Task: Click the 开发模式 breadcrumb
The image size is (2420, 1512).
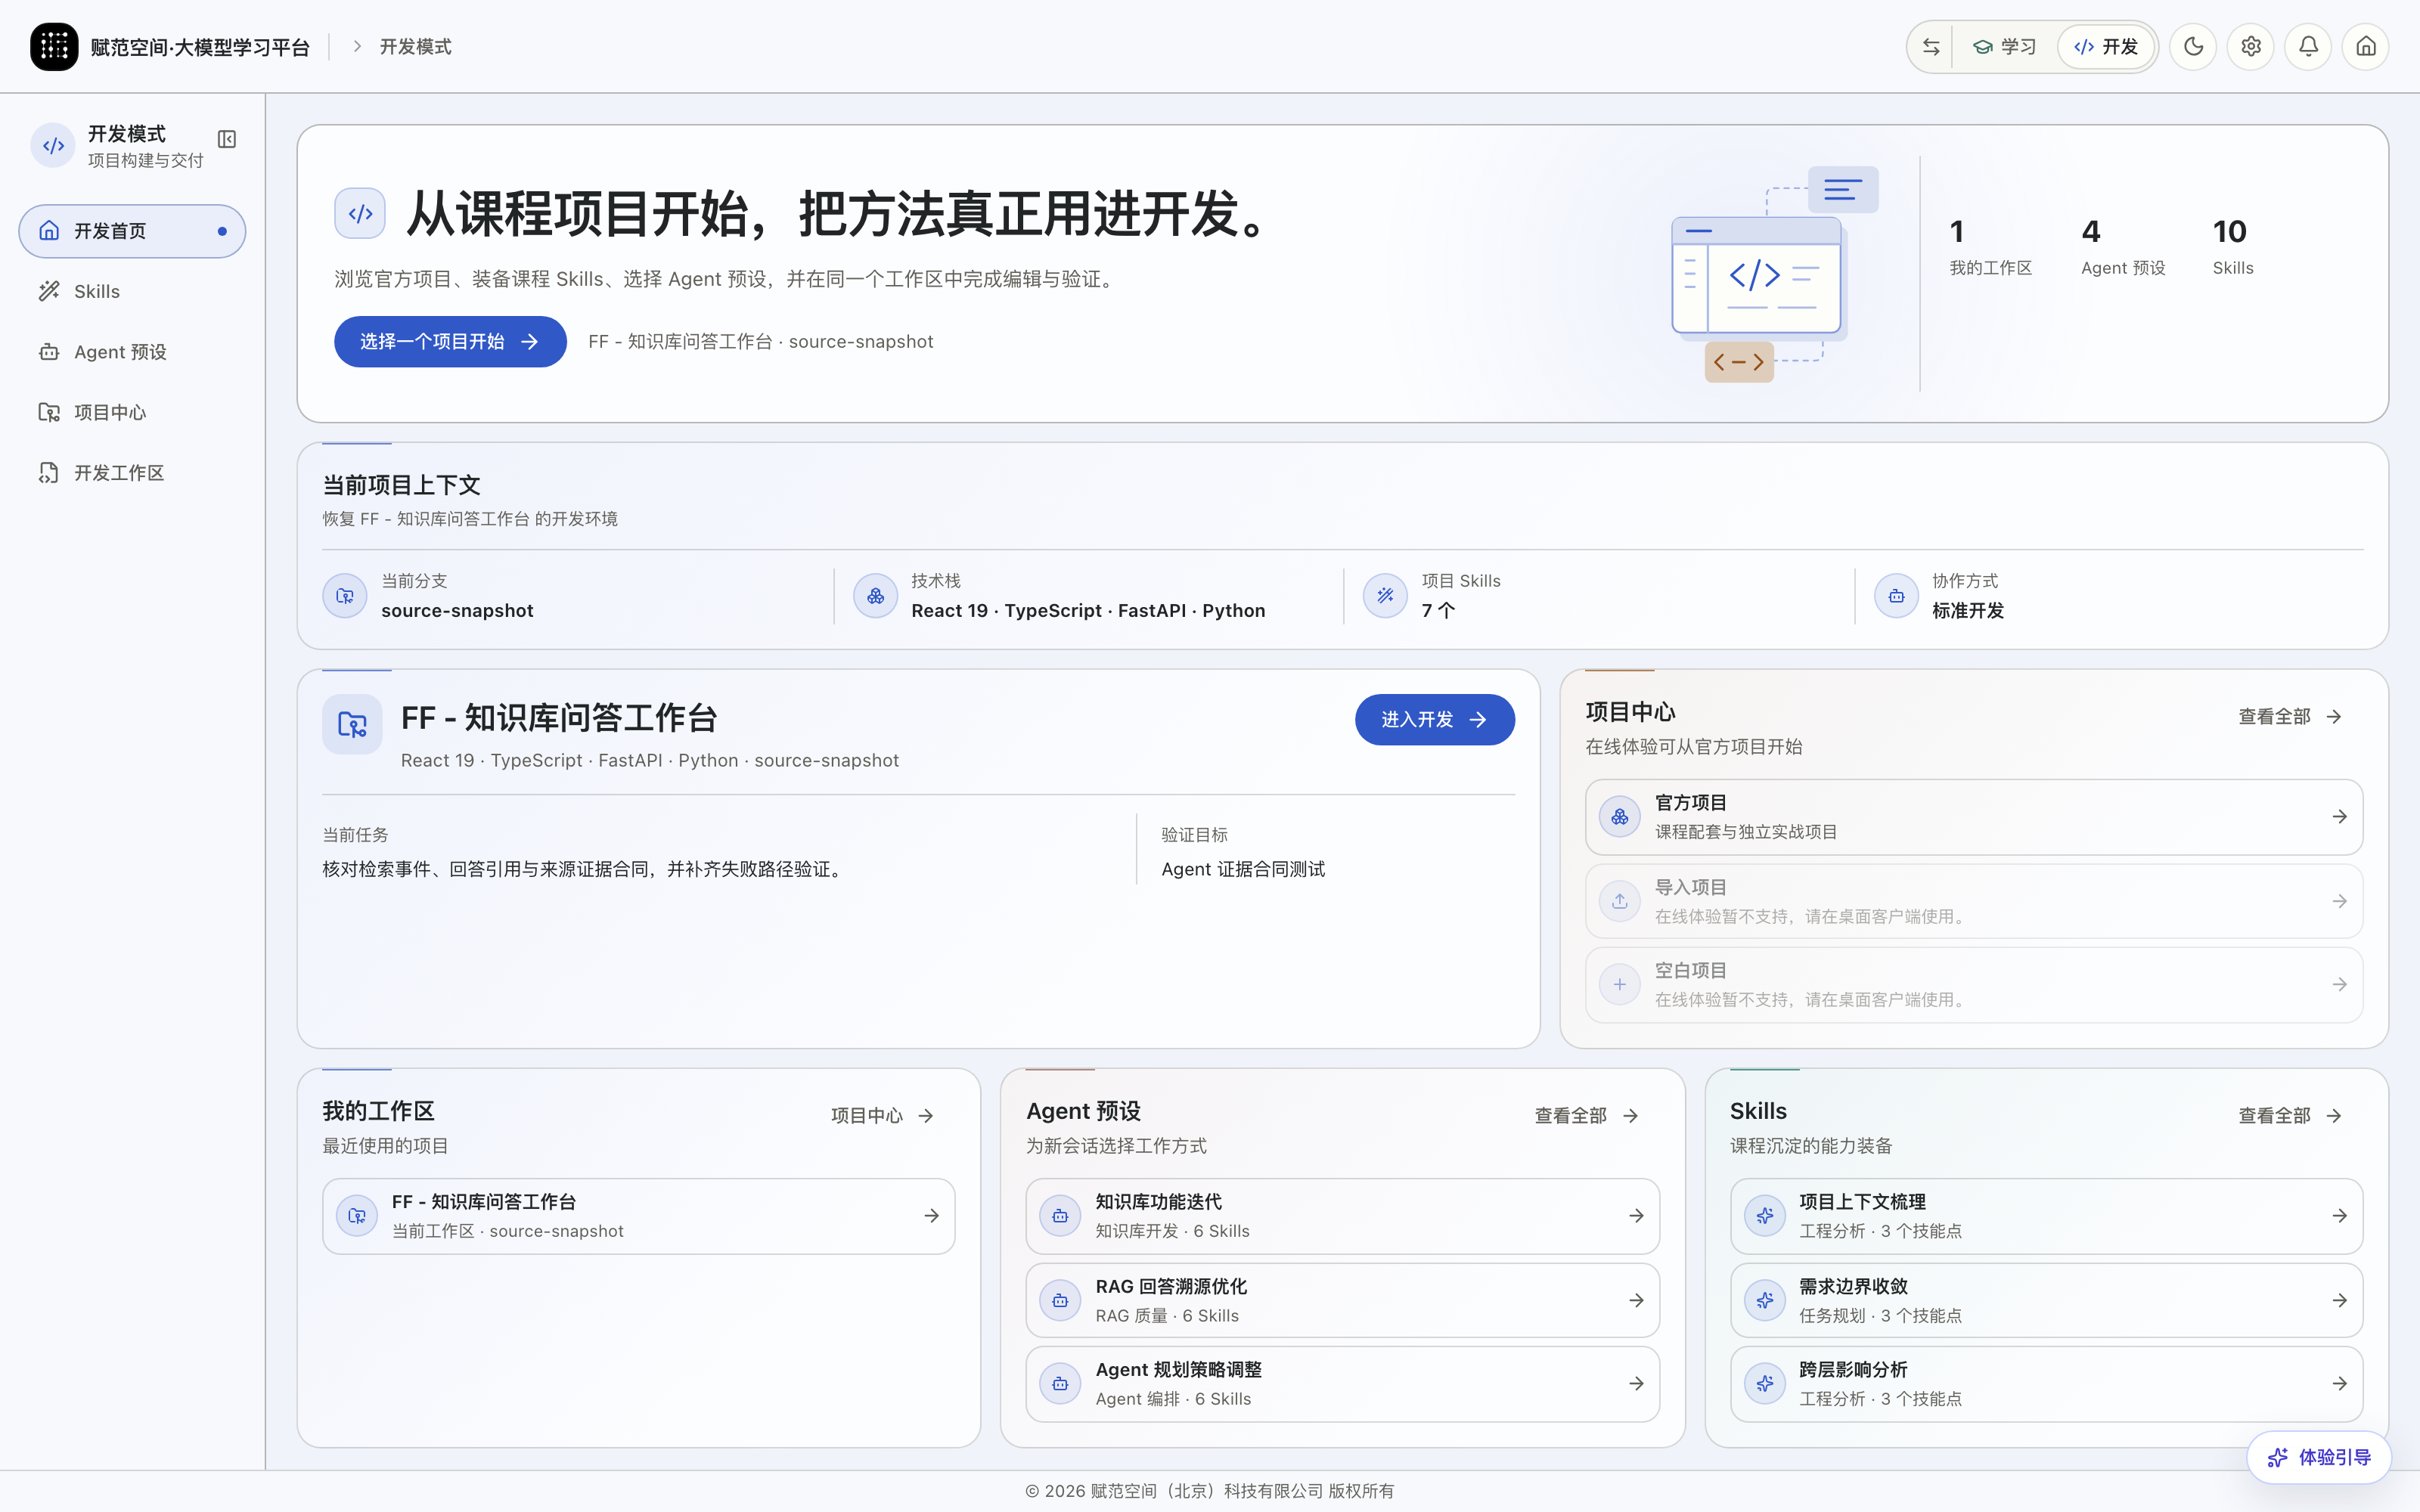Action: pyautogui.click(x=415, y=47)
